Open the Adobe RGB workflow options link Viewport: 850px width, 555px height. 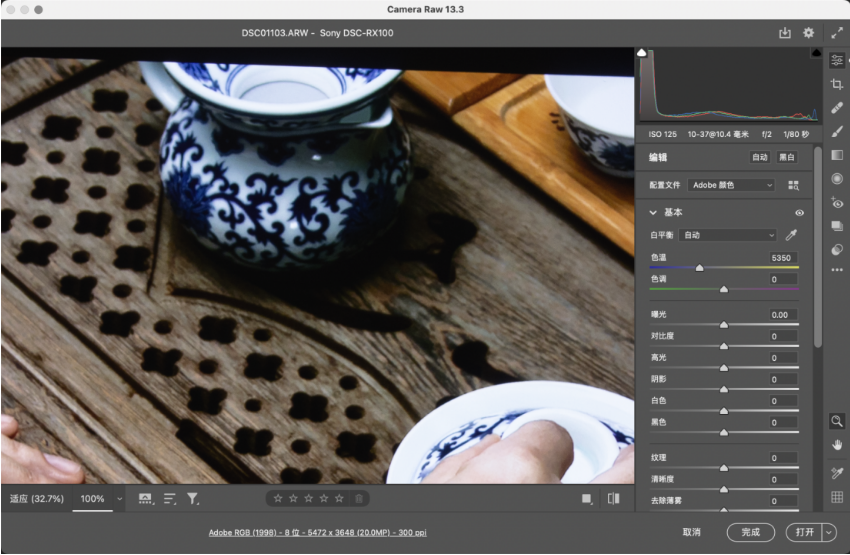point(317,533)
